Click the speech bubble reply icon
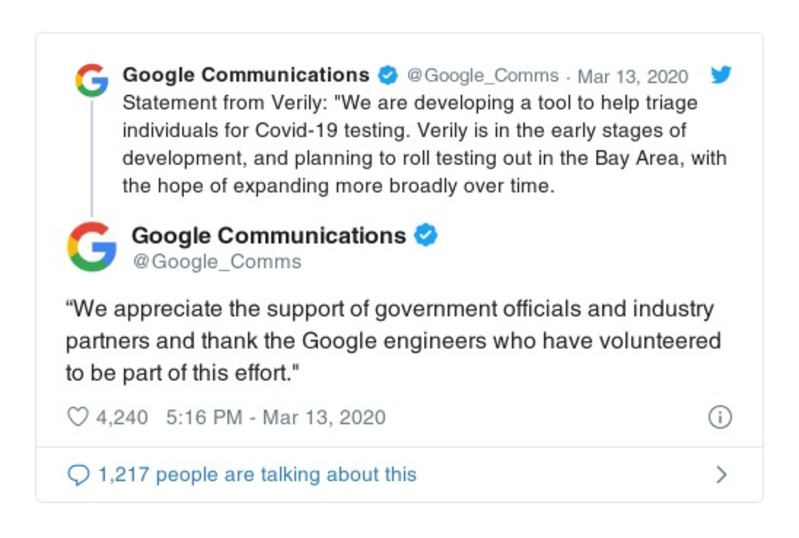This screenshot has width=799, height=538. click(x=78, y=474)
